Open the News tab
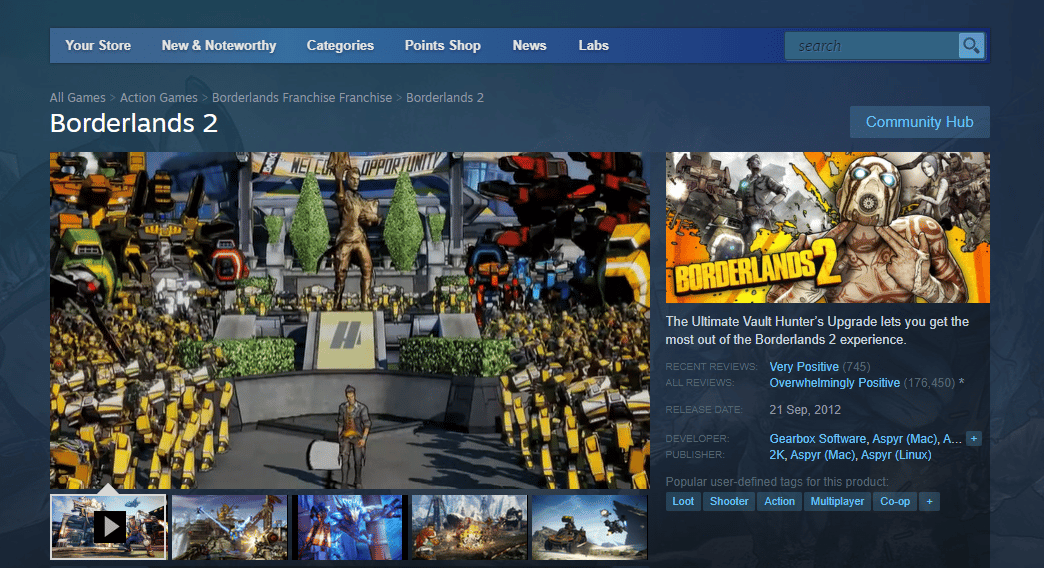The width and height of the screenshot is (1044, 568). point(529,45)
